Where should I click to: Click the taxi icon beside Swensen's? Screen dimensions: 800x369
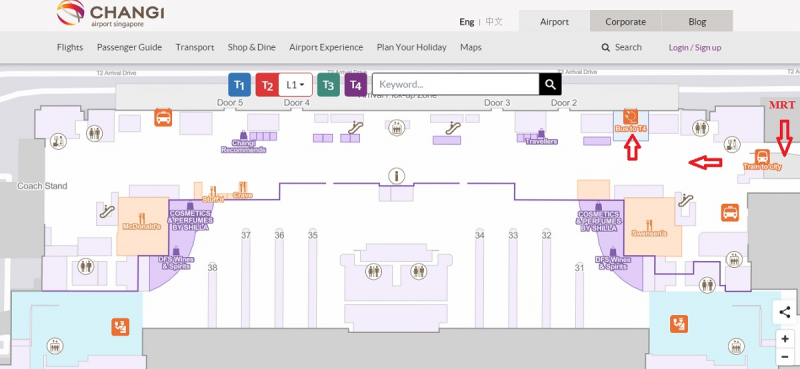pyautogui.click(x=730, y=212)
